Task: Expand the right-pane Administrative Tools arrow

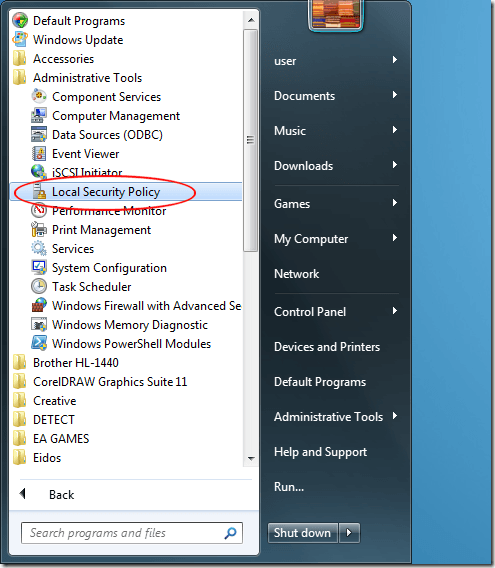Action: (395, 416)
